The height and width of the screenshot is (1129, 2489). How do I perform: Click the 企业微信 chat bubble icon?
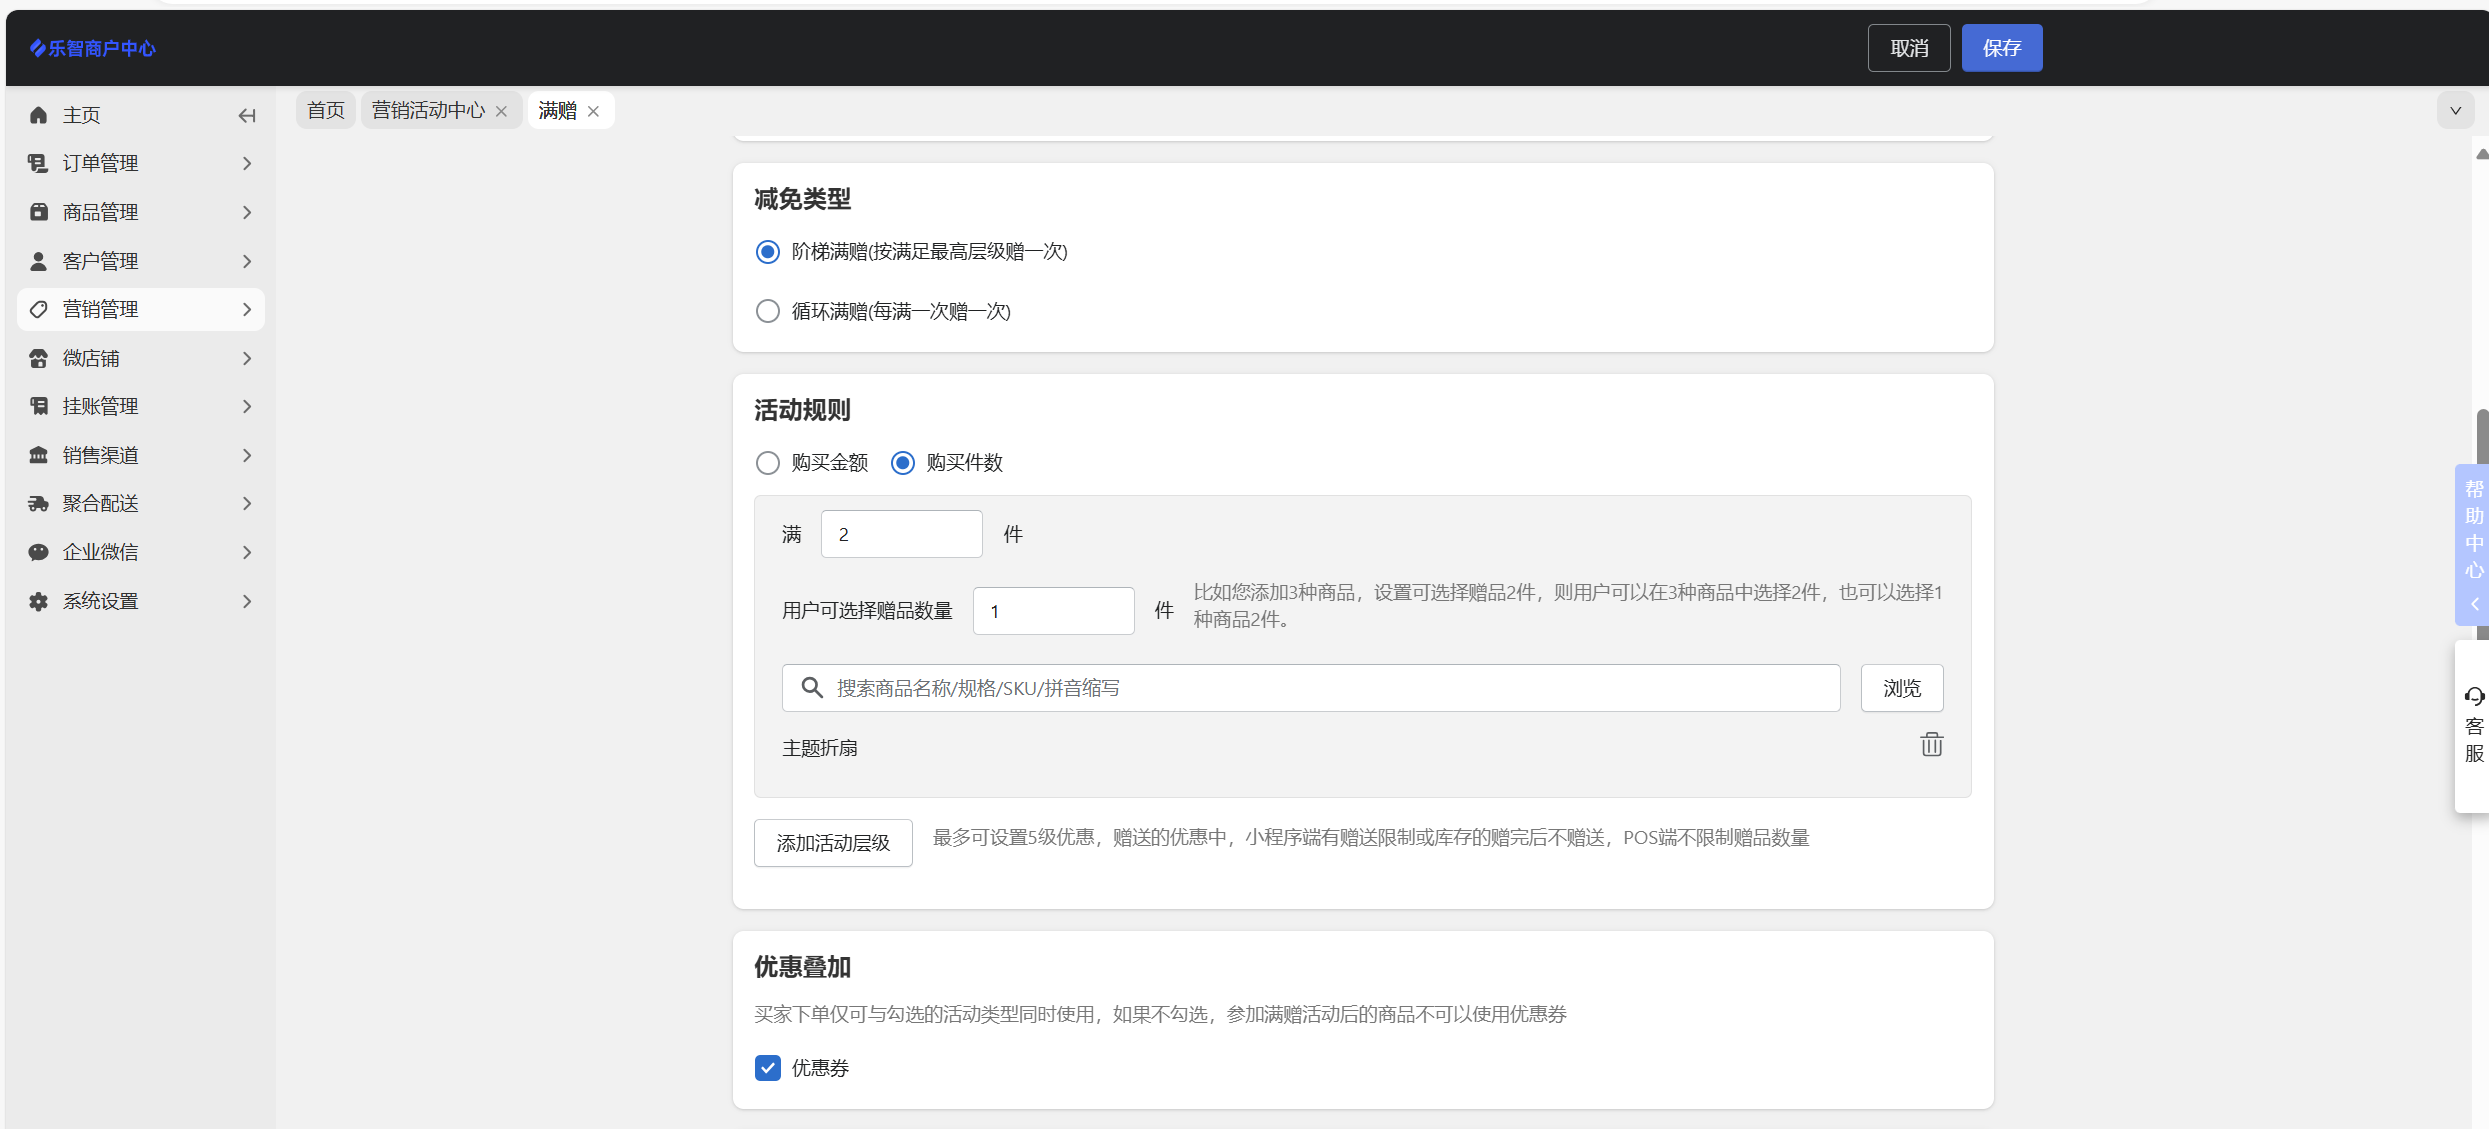point(38,552)
